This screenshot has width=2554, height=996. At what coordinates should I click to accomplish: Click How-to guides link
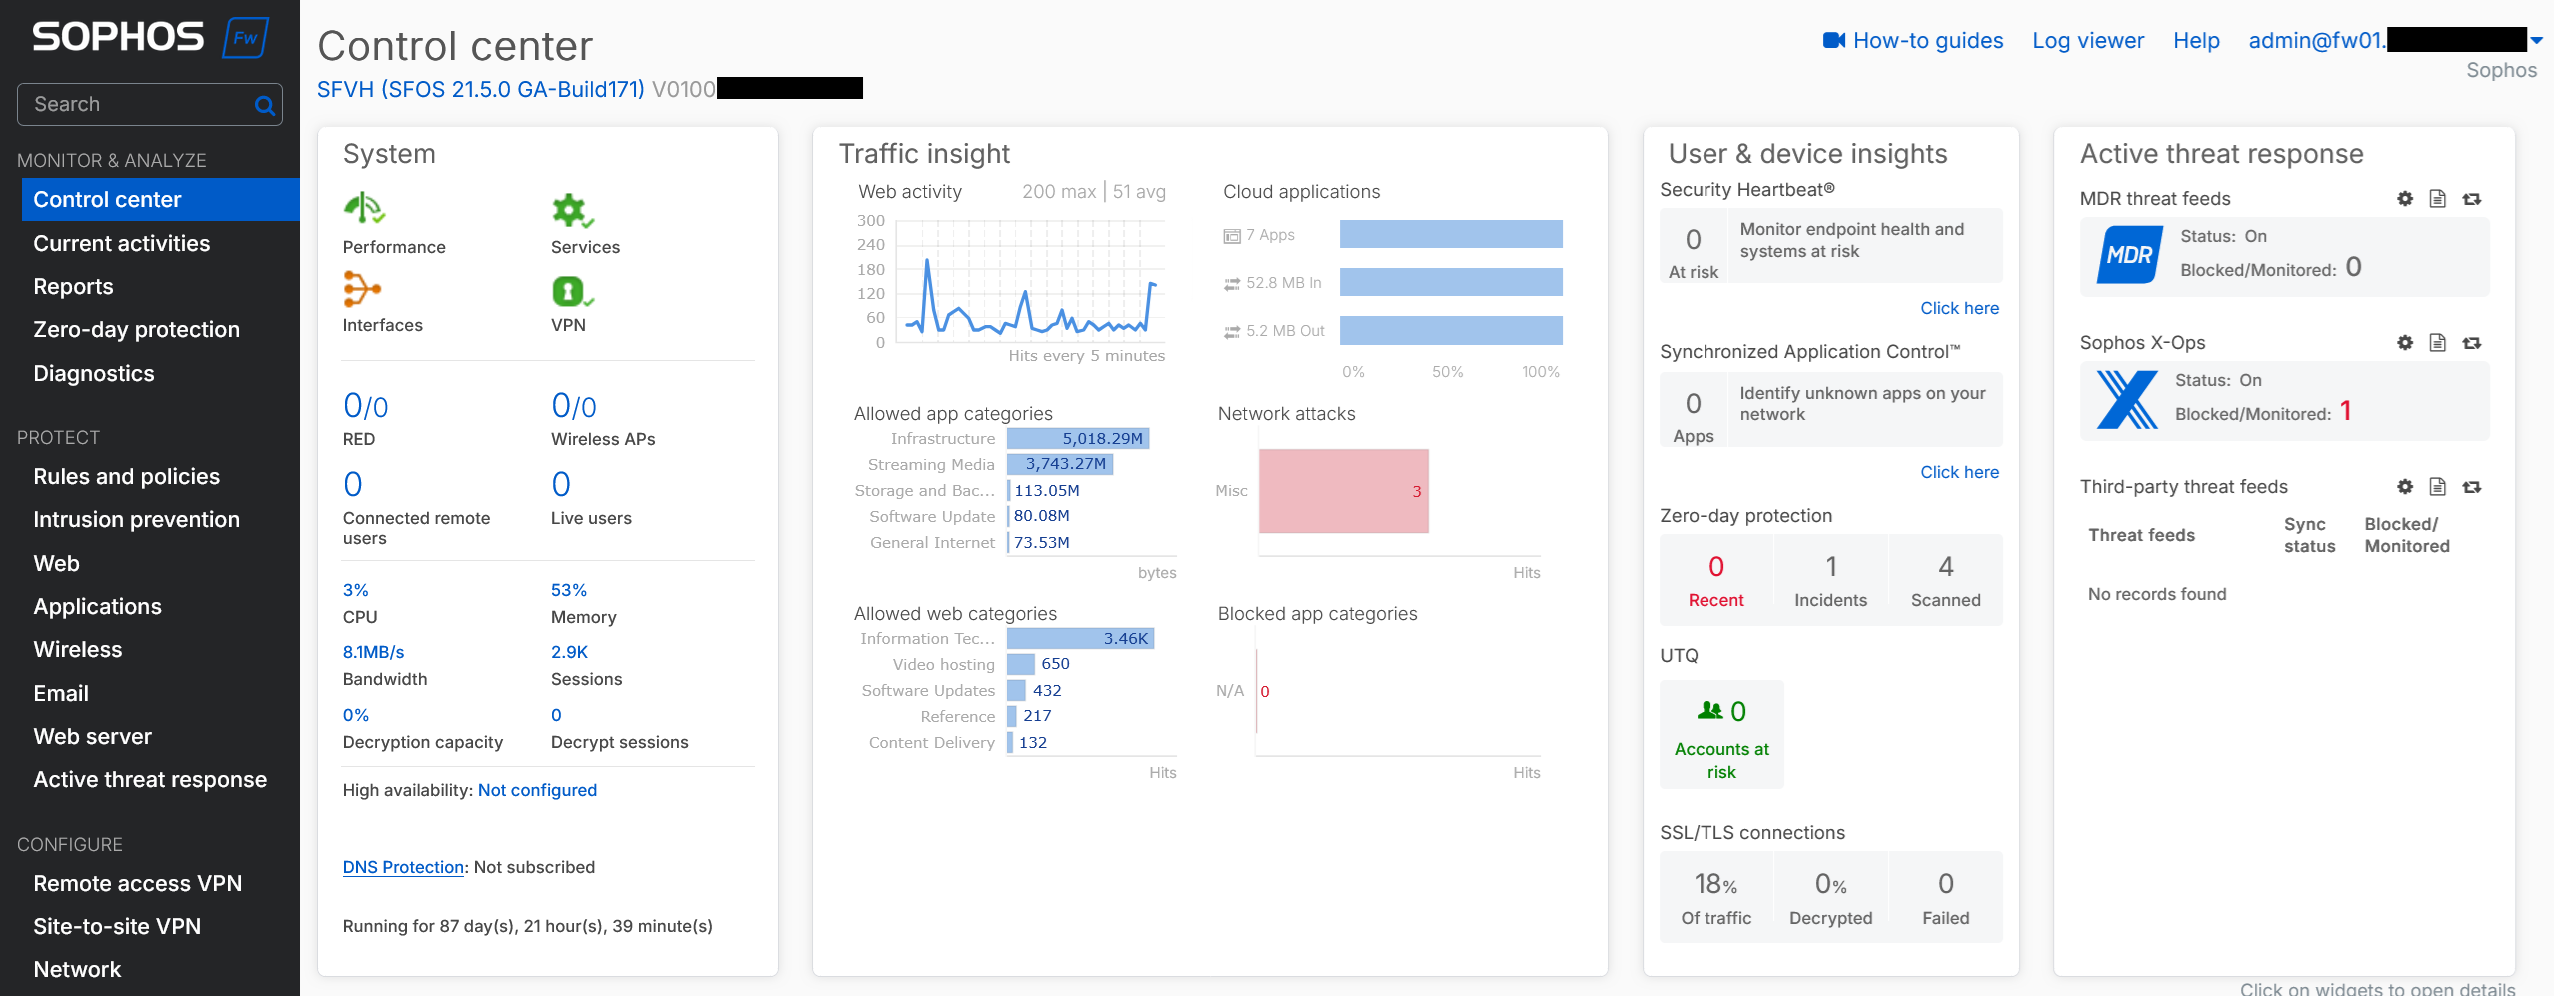(1926, 41)
